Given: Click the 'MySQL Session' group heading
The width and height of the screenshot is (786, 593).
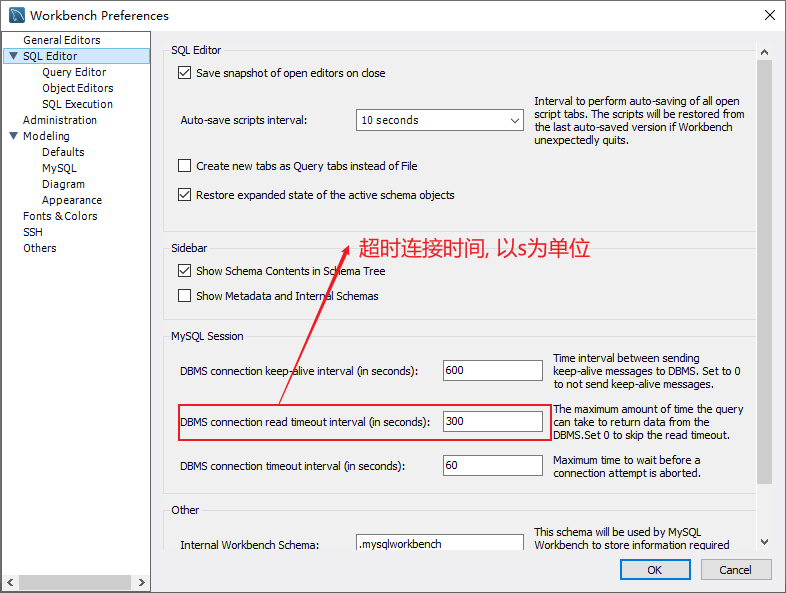Looking at the screenshot, I should point(207,336).
